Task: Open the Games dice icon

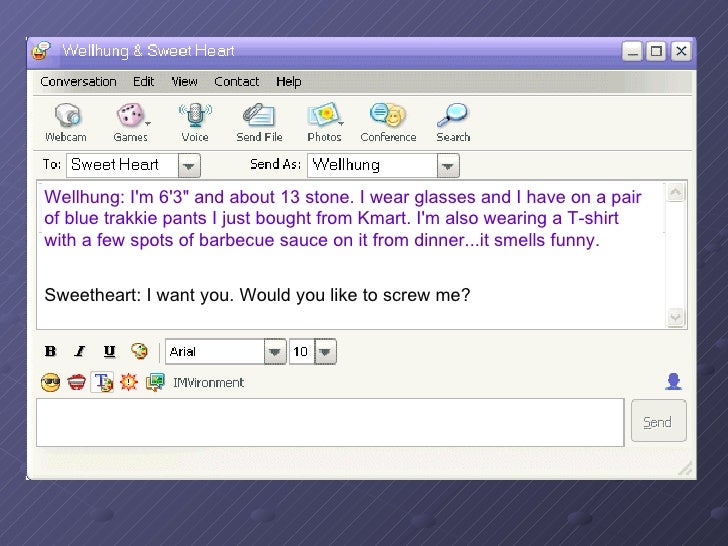Action: 130,115
